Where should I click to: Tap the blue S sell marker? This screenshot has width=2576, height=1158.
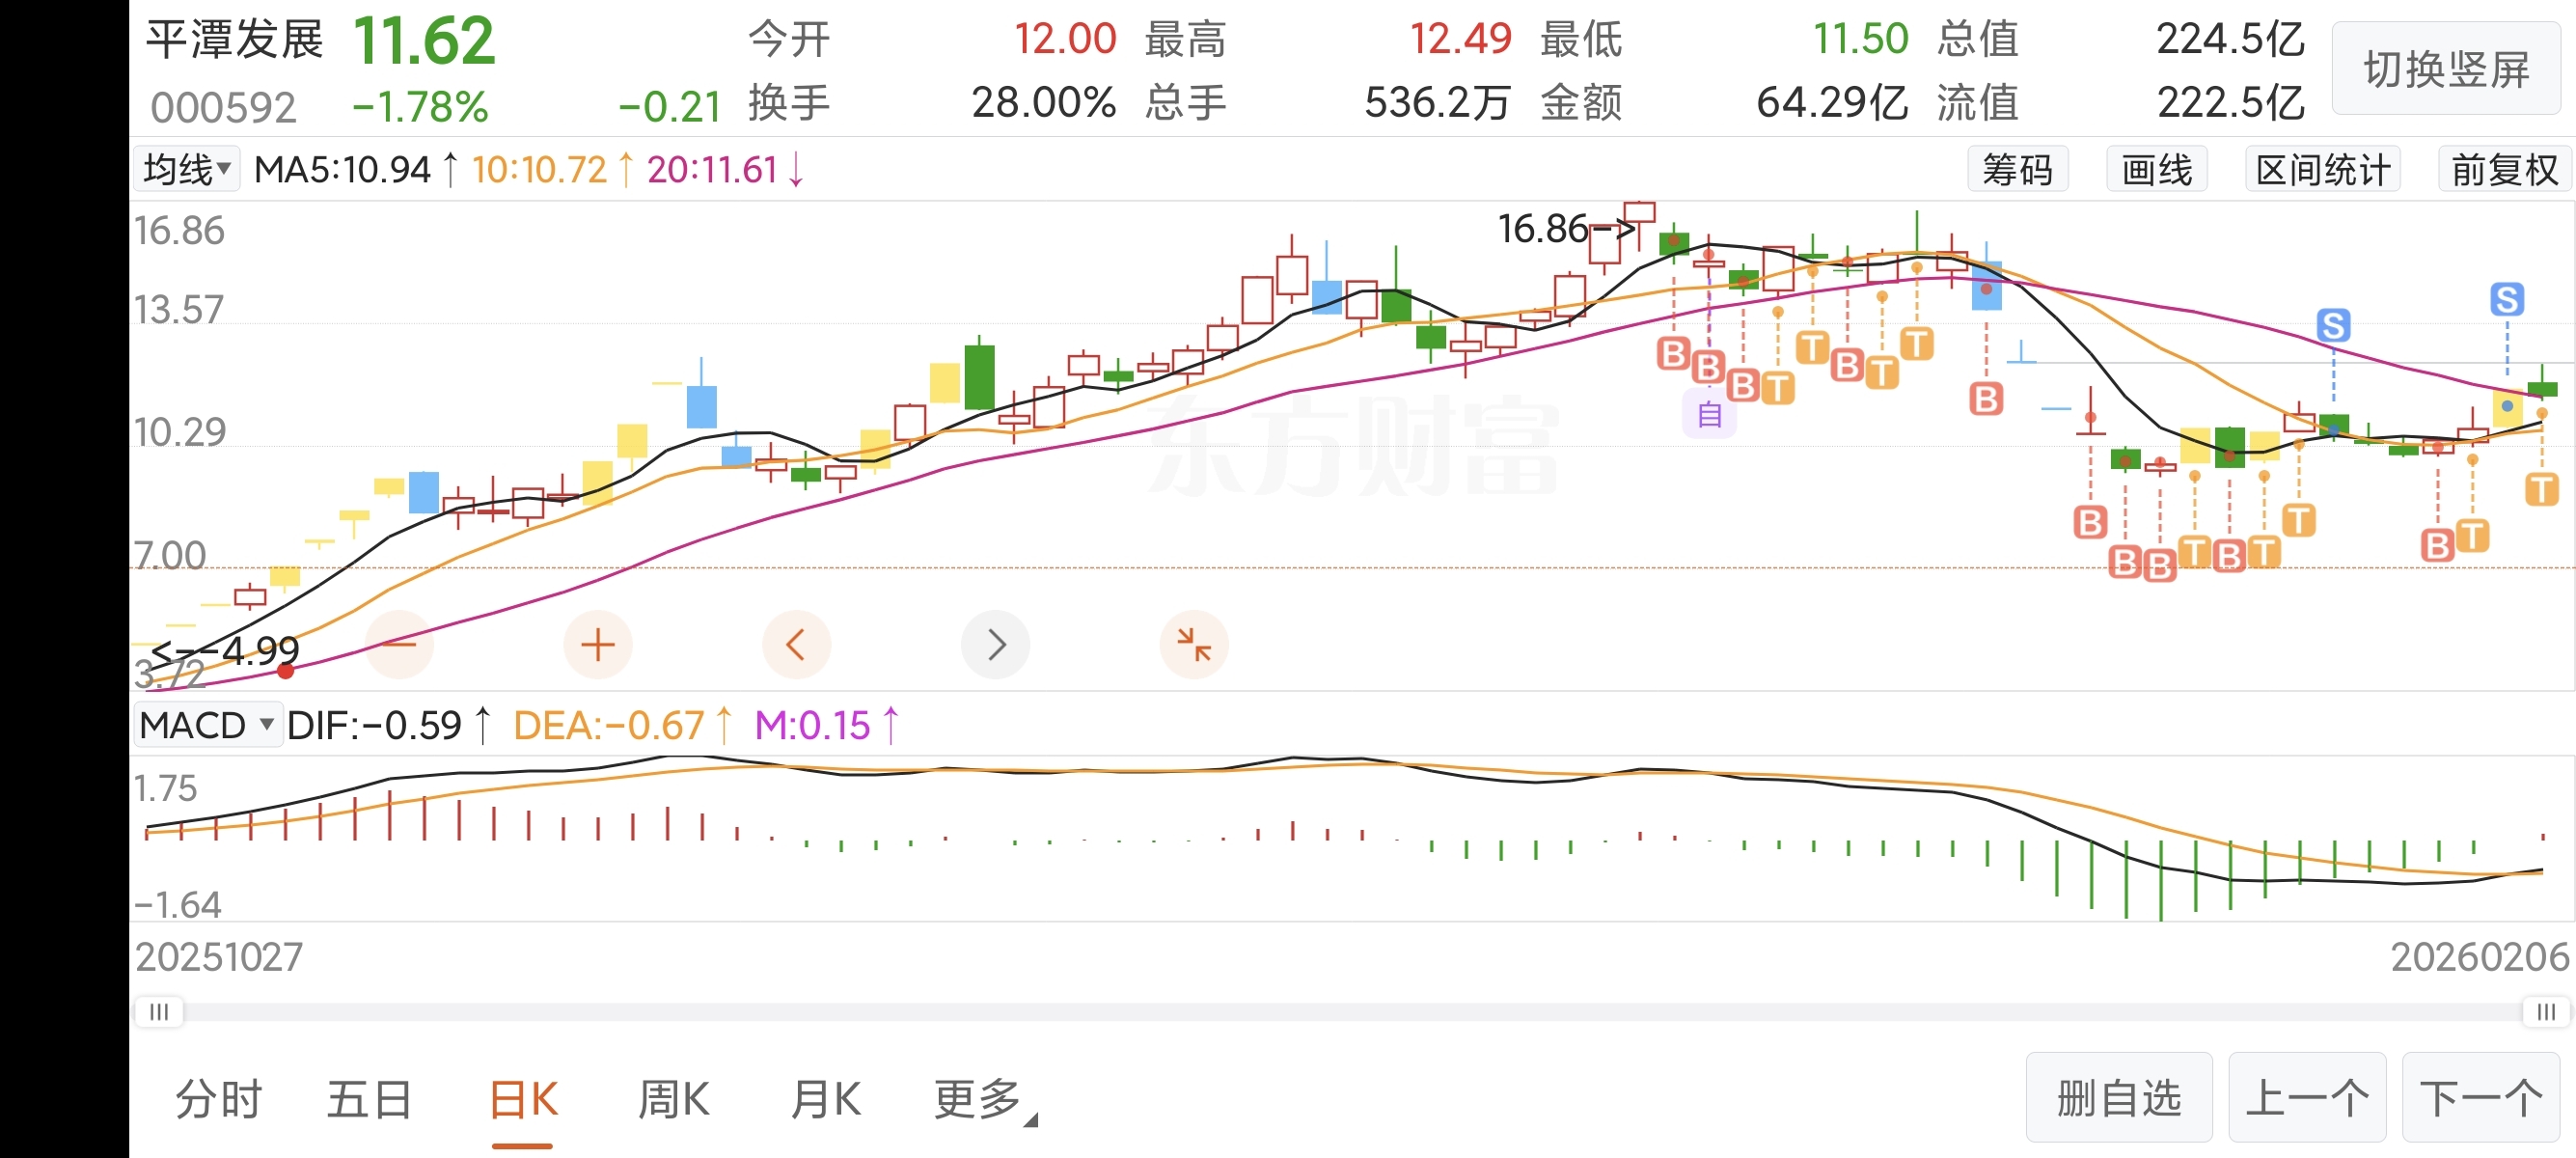[2332, 325]
